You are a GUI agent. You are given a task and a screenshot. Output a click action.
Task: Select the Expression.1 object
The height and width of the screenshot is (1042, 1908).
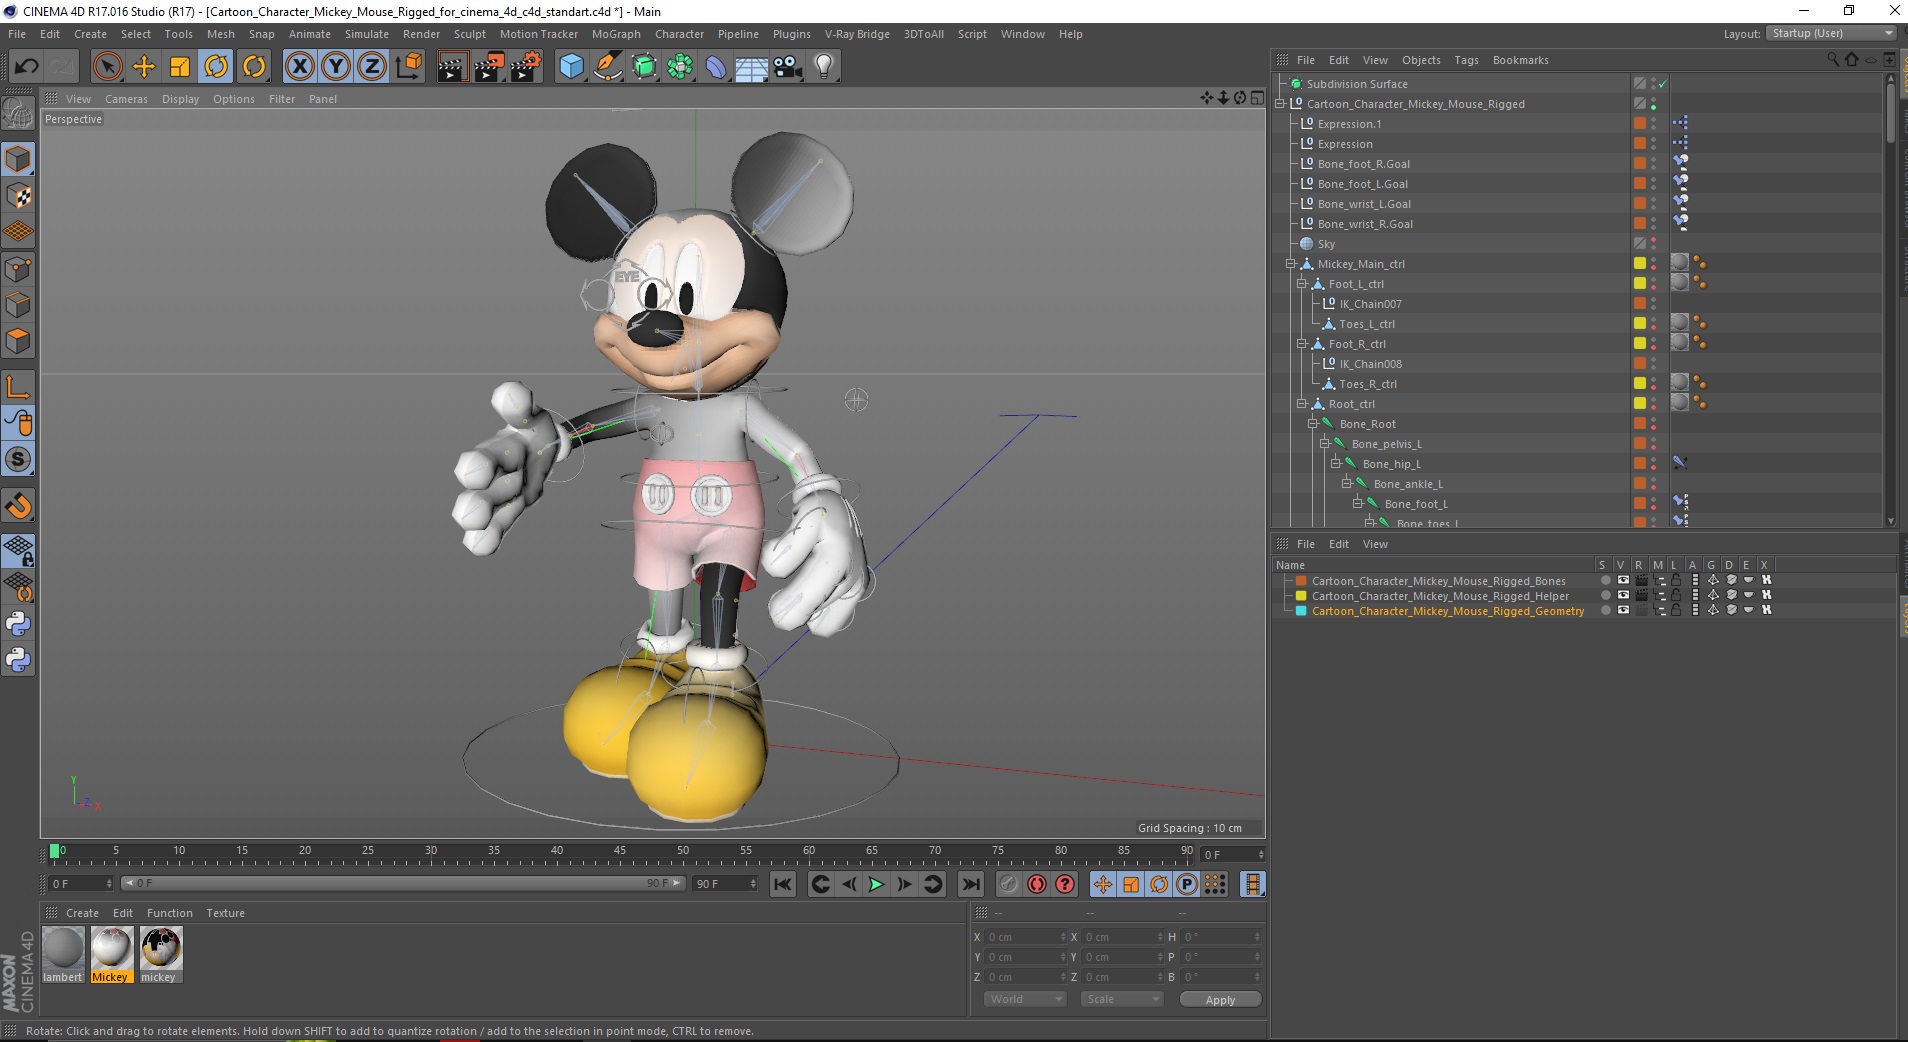[x=1349, y=124]
